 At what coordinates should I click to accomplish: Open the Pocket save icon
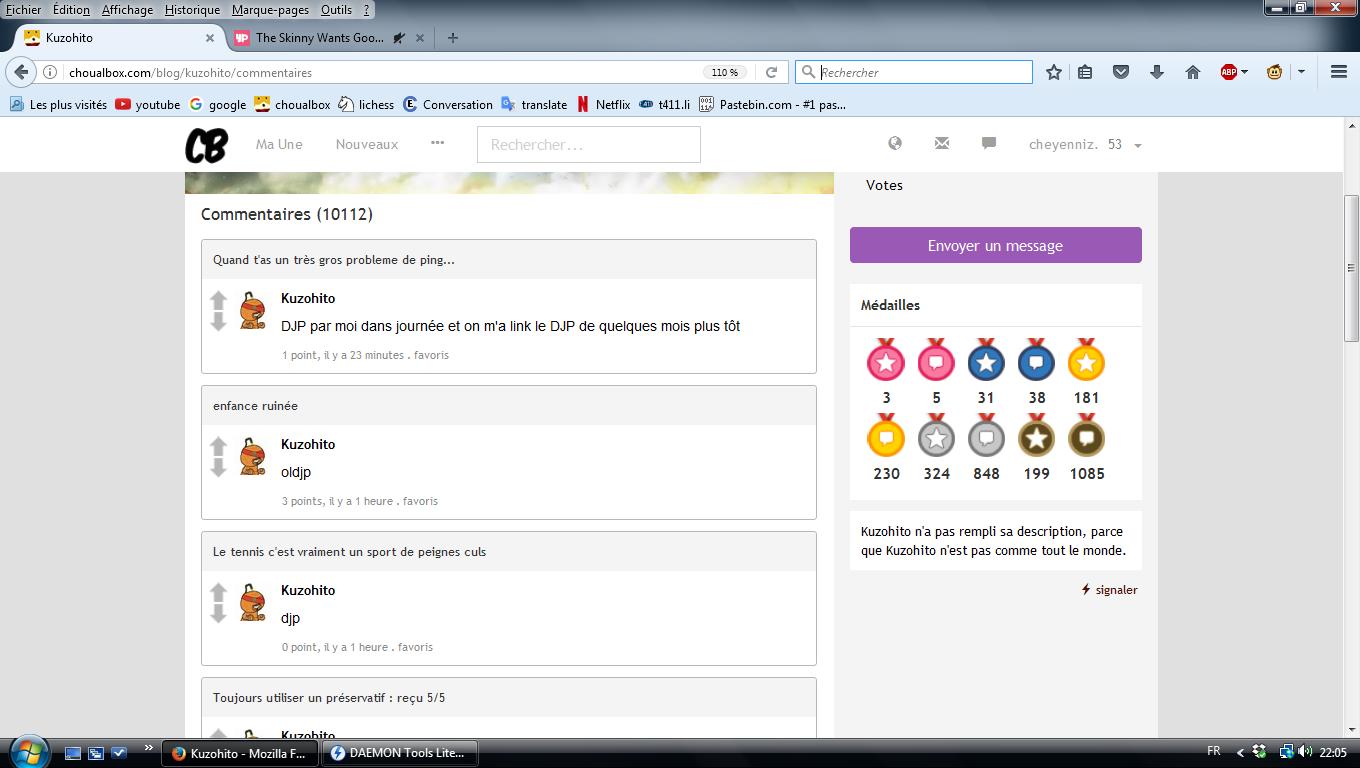click(x=1121, y=72)
